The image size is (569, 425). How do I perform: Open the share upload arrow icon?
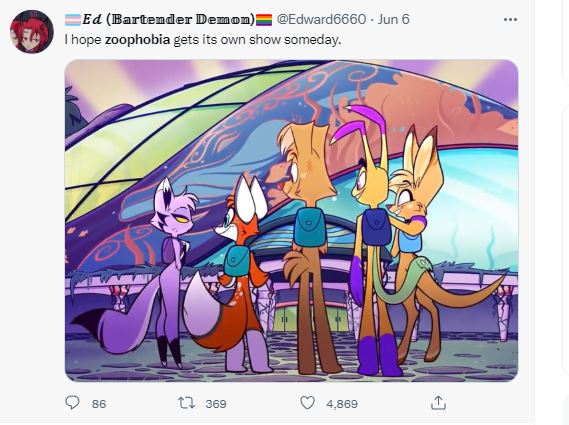coord(438,402)
